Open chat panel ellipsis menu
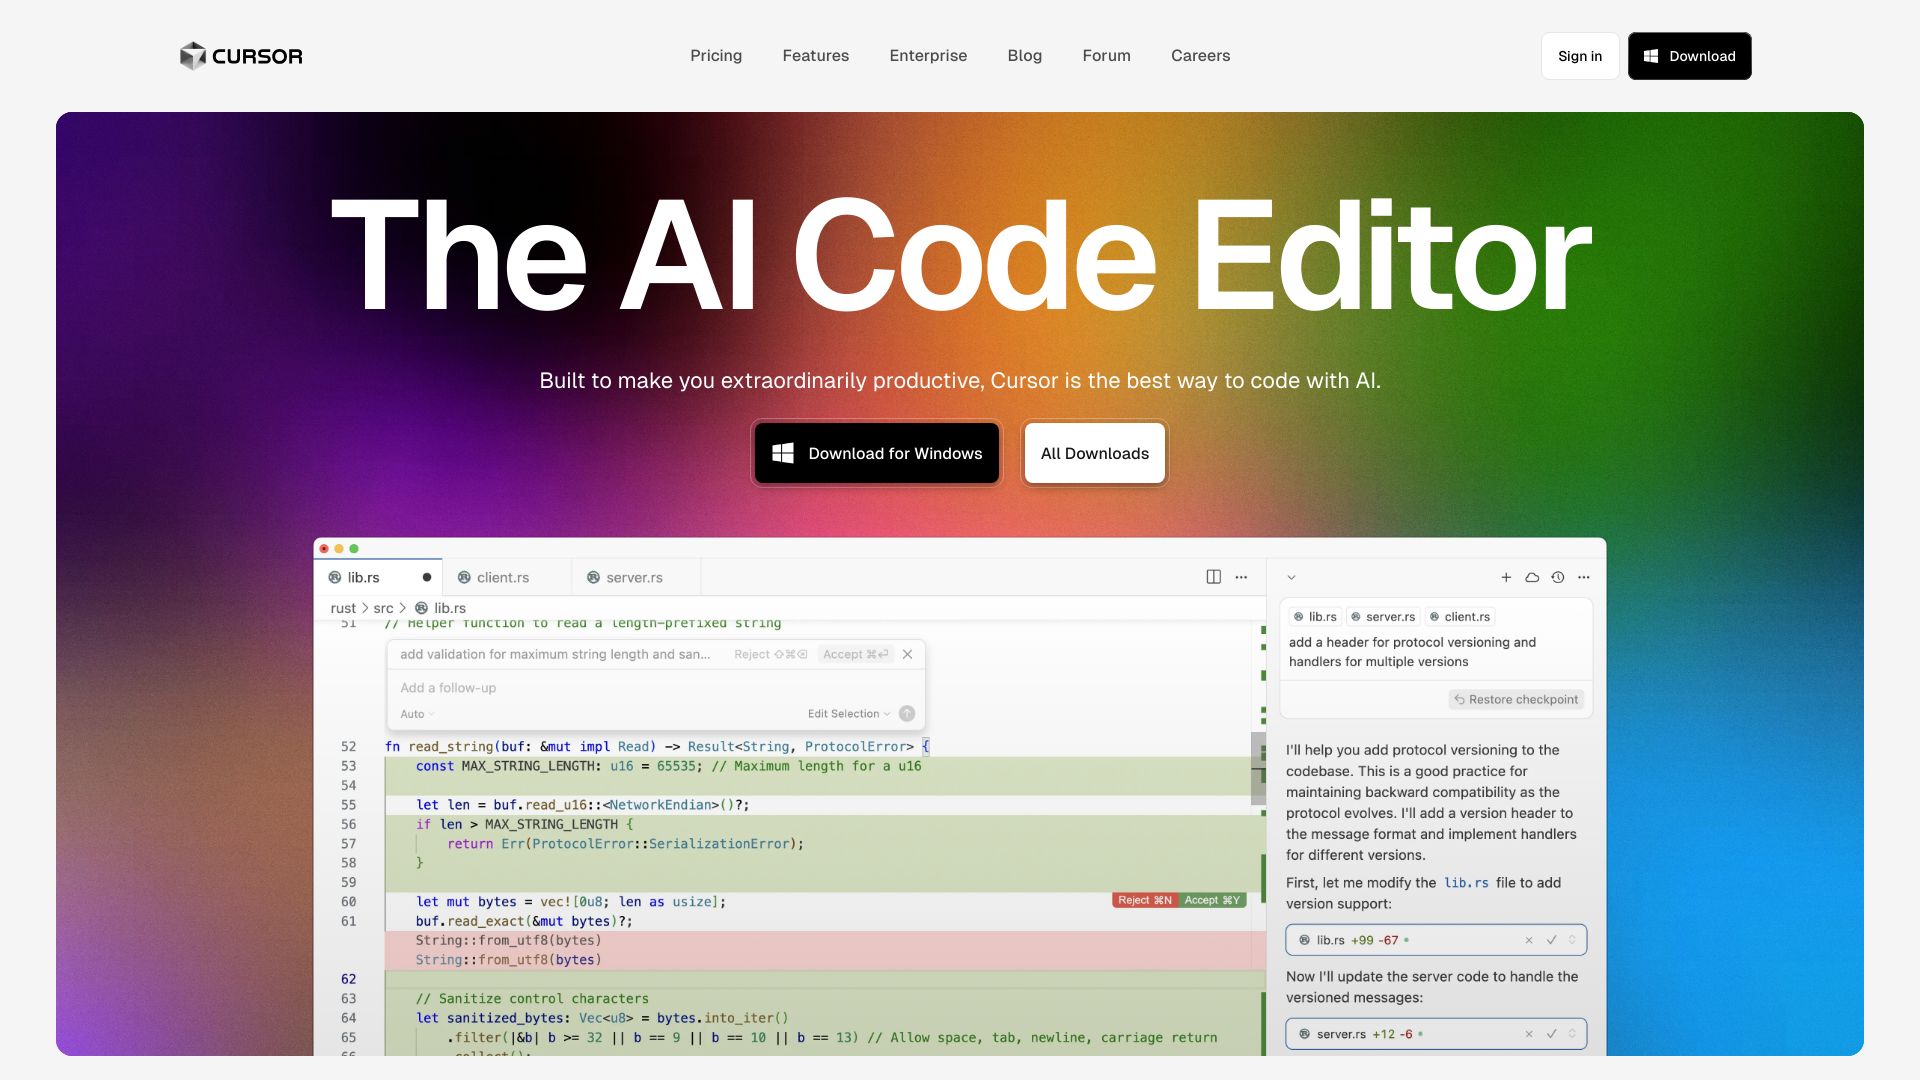The height and width of the screenshot is (1080, 1920). tap(1584, 577)
